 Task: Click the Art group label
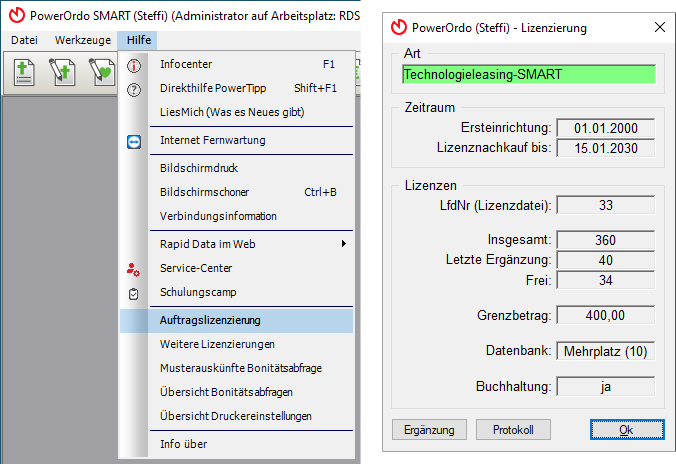[412, 53]
